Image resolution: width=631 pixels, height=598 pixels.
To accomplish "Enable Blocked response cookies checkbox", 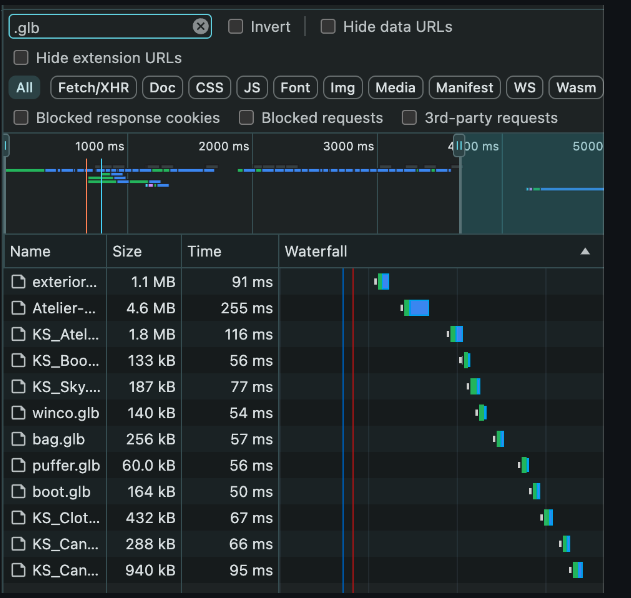I will pyautogui.click(x=22, y=118).
